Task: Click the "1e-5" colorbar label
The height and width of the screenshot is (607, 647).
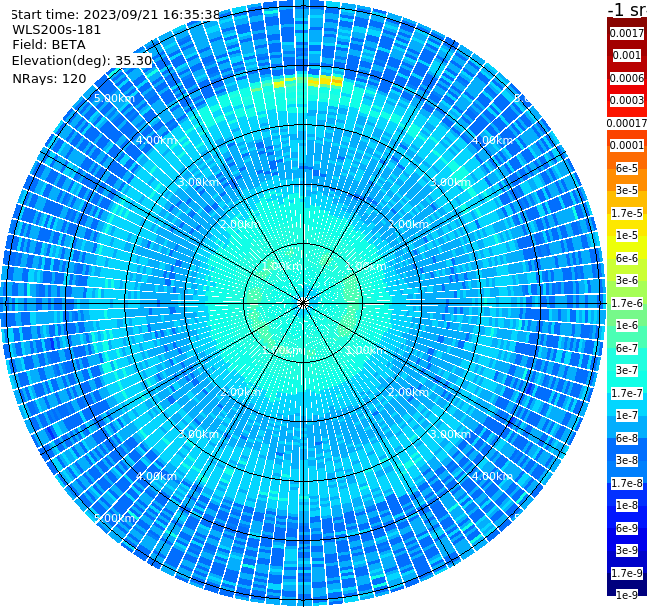Action: click(627, 235)
